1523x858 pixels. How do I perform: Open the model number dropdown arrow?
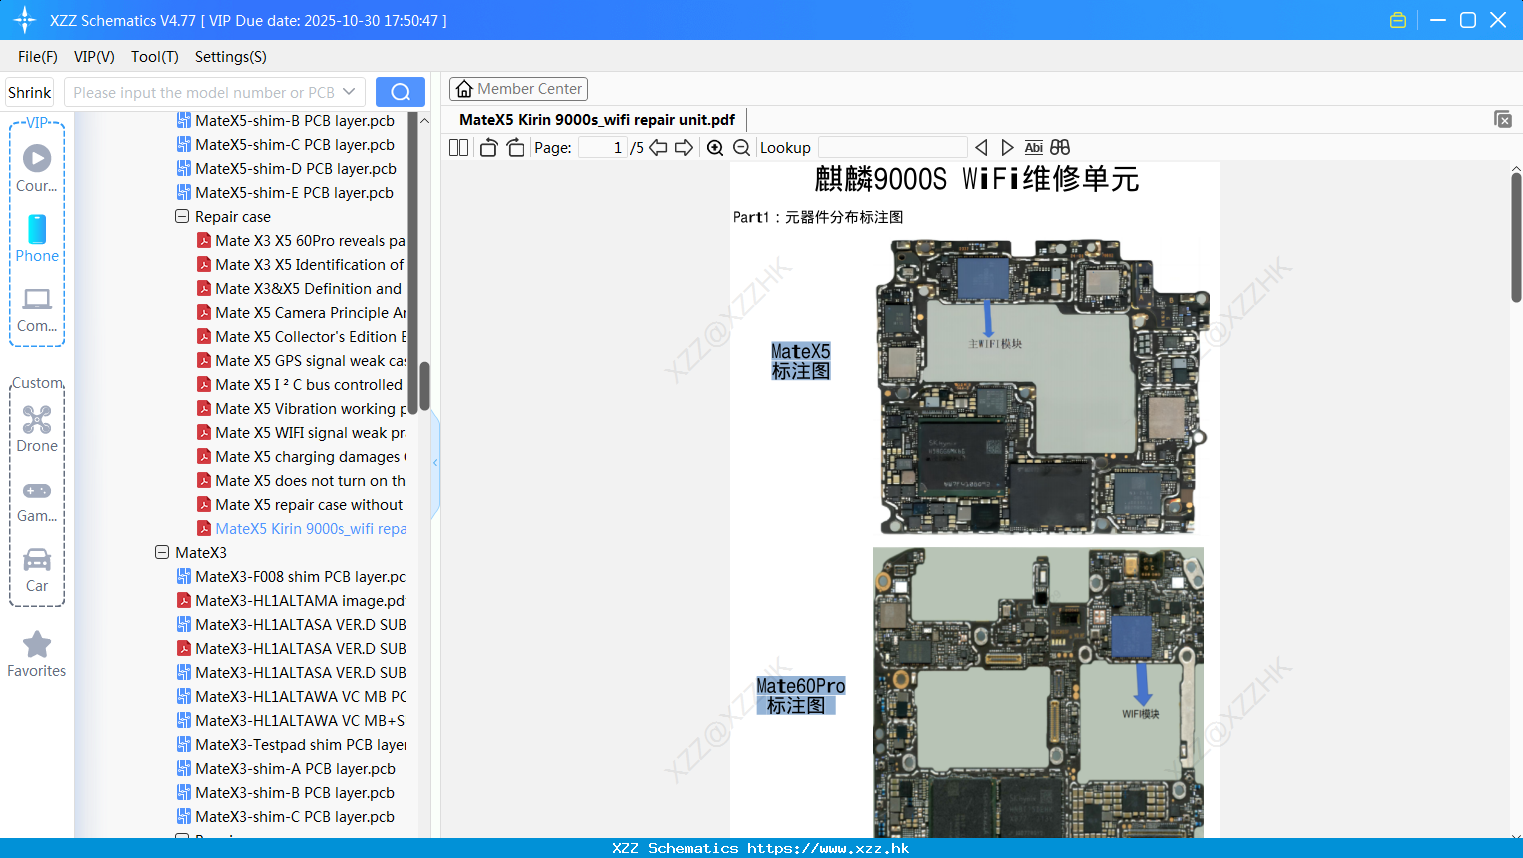pyautogui.click(x=349, y=92)
